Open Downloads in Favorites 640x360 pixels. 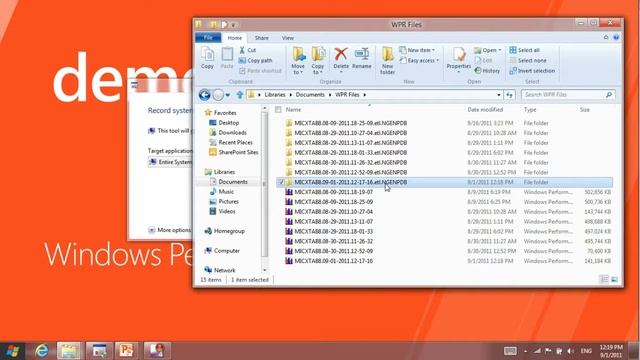coord(228,133)
